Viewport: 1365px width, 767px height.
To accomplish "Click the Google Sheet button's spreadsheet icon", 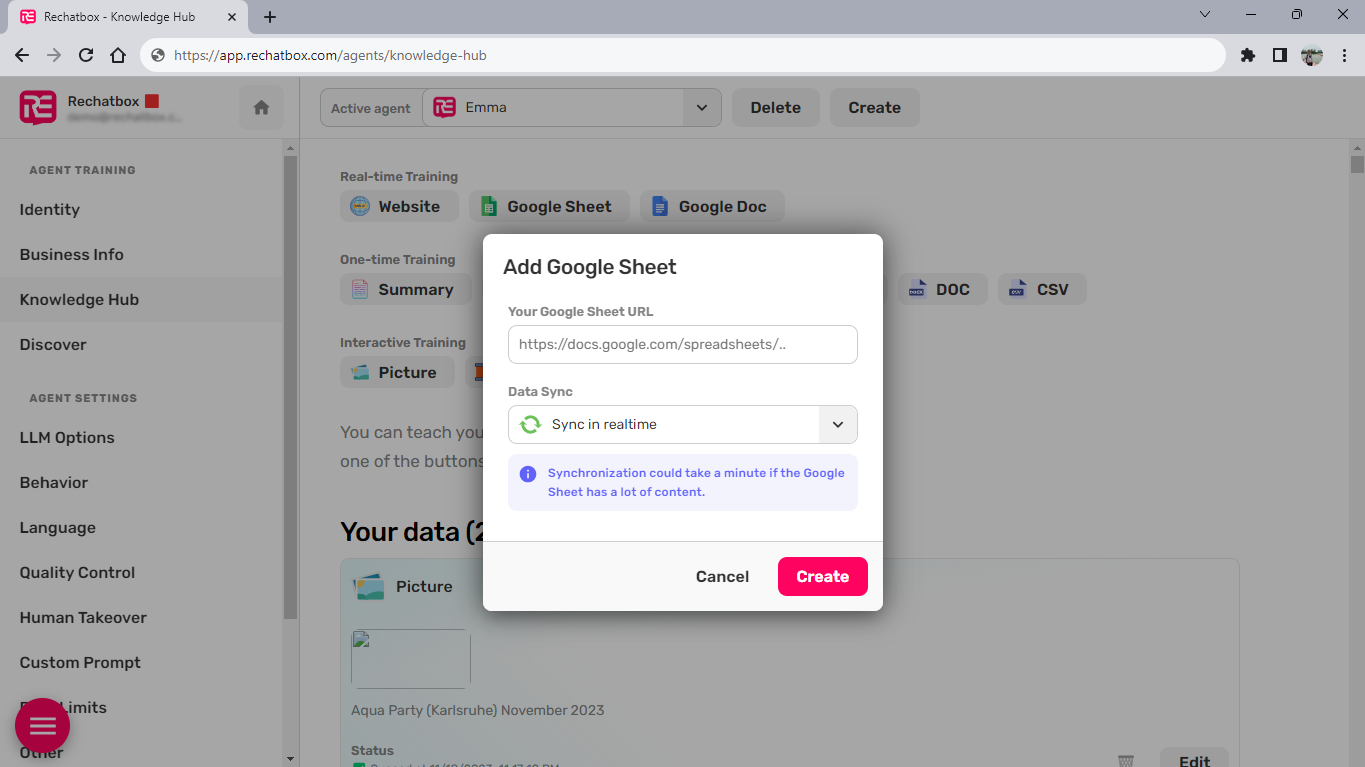I will (489, 207).
